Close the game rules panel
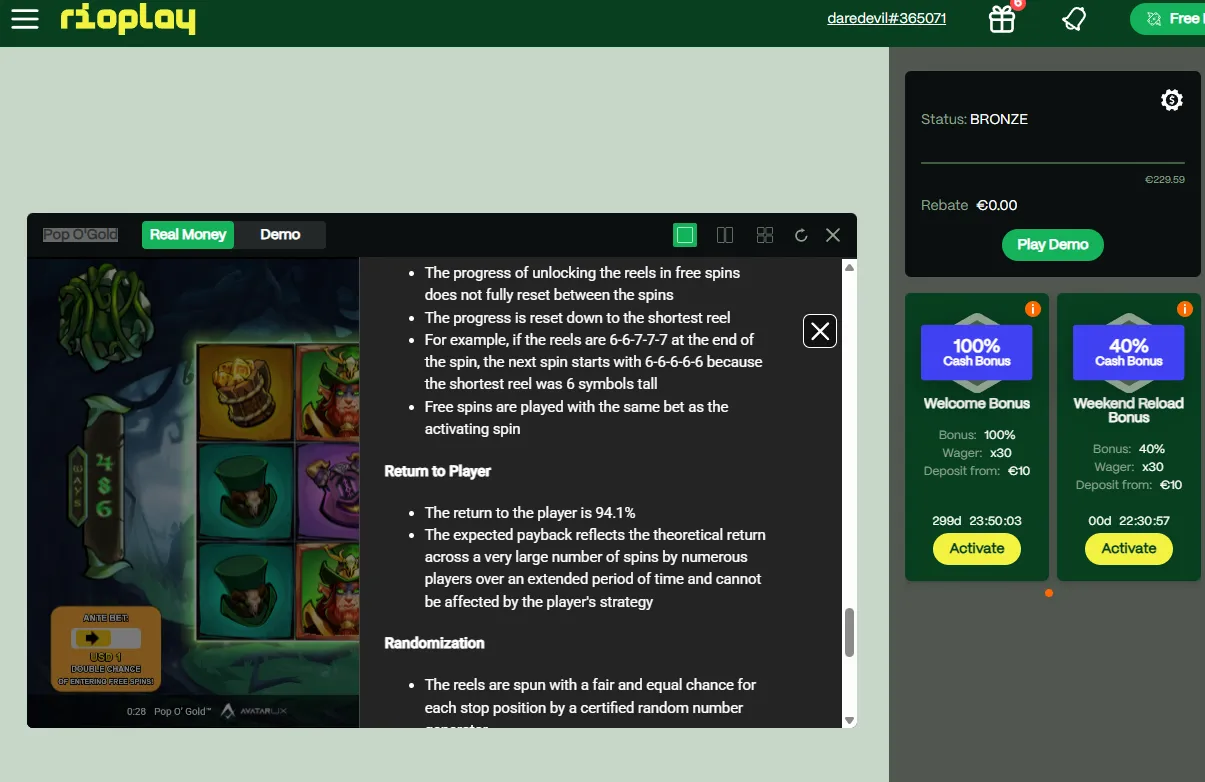This screenshot has height=782, width=1205. point(820,331)
